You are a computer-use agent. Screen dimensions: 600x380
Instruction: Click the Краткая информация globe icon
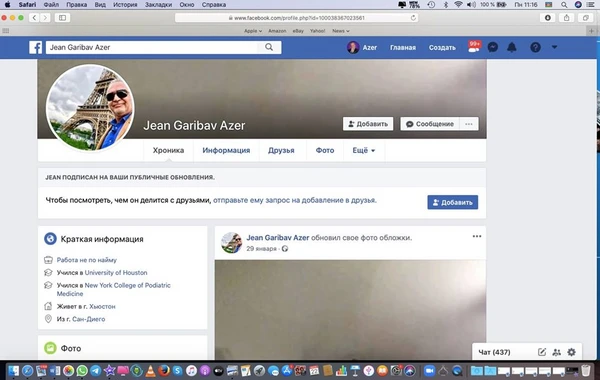(x=50, y=239)
